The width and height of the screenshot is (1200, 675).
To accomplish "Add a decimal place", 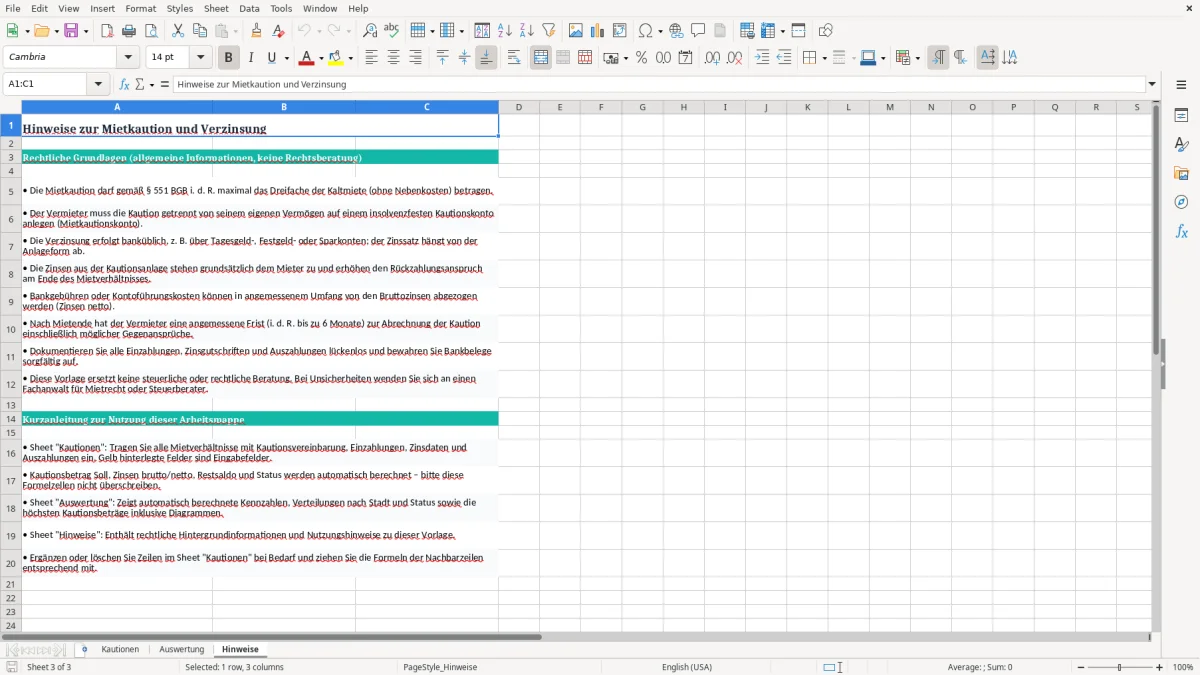I will 713,58.
